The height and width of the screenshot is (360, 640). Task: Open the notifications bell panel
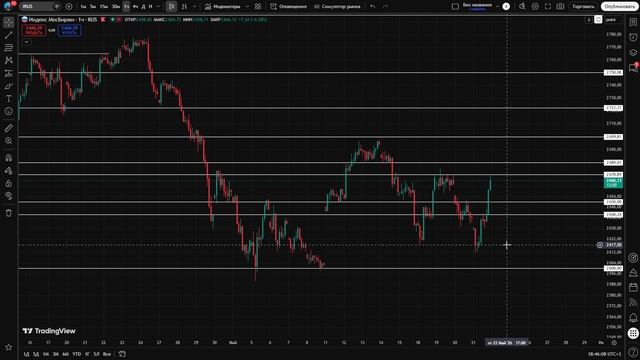[x=633, y=317]
